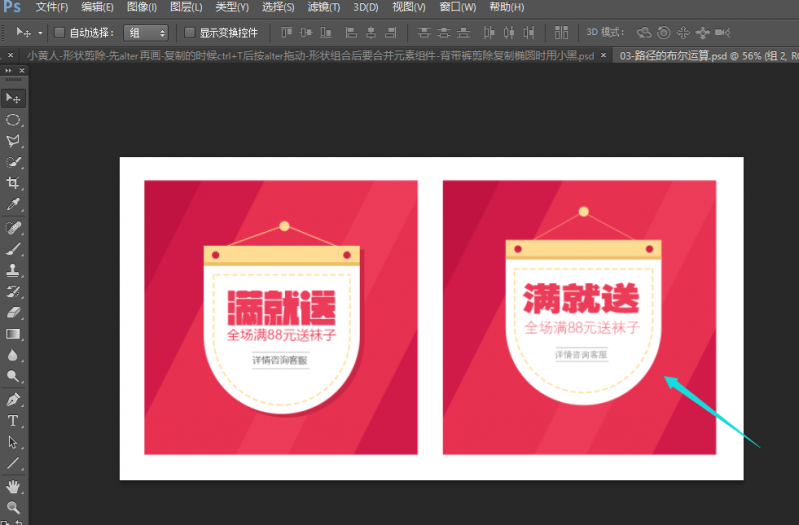
Task: Choose the Polygonal Lasso tool
Action: [14, 141]
